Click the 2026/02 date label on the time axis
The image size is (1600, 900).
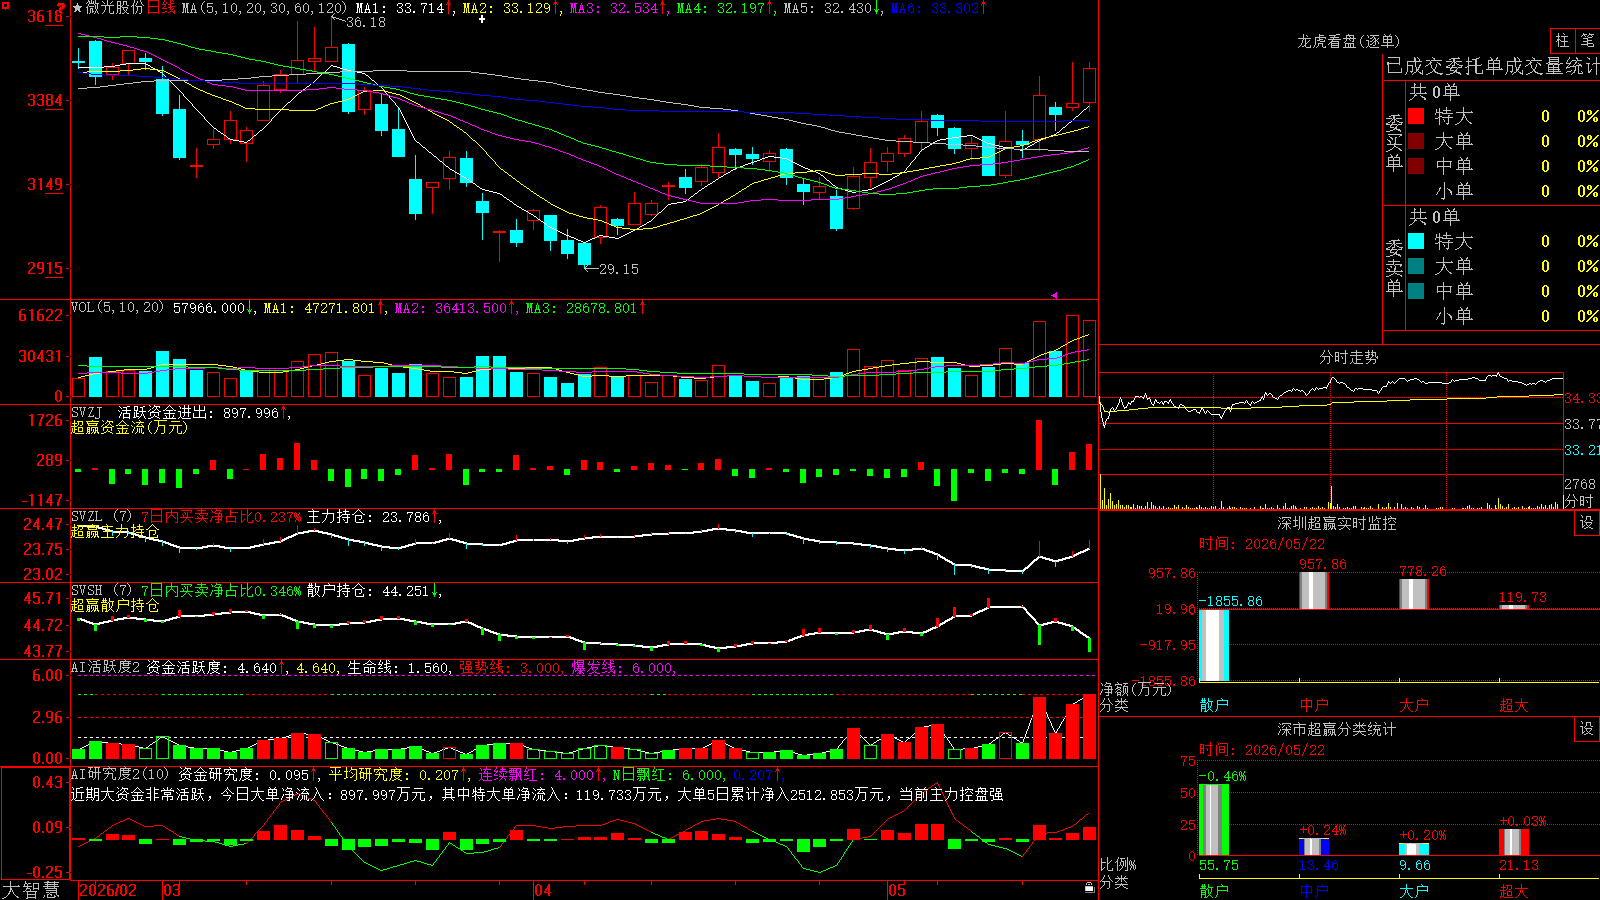click(x=108, y=890)
